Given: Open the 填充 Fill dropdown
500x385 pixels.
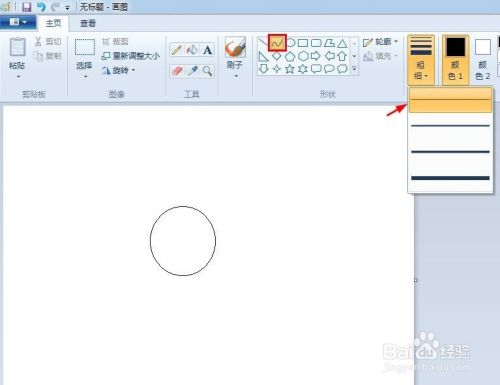Looking at the screenshot, I should [380, 56].
